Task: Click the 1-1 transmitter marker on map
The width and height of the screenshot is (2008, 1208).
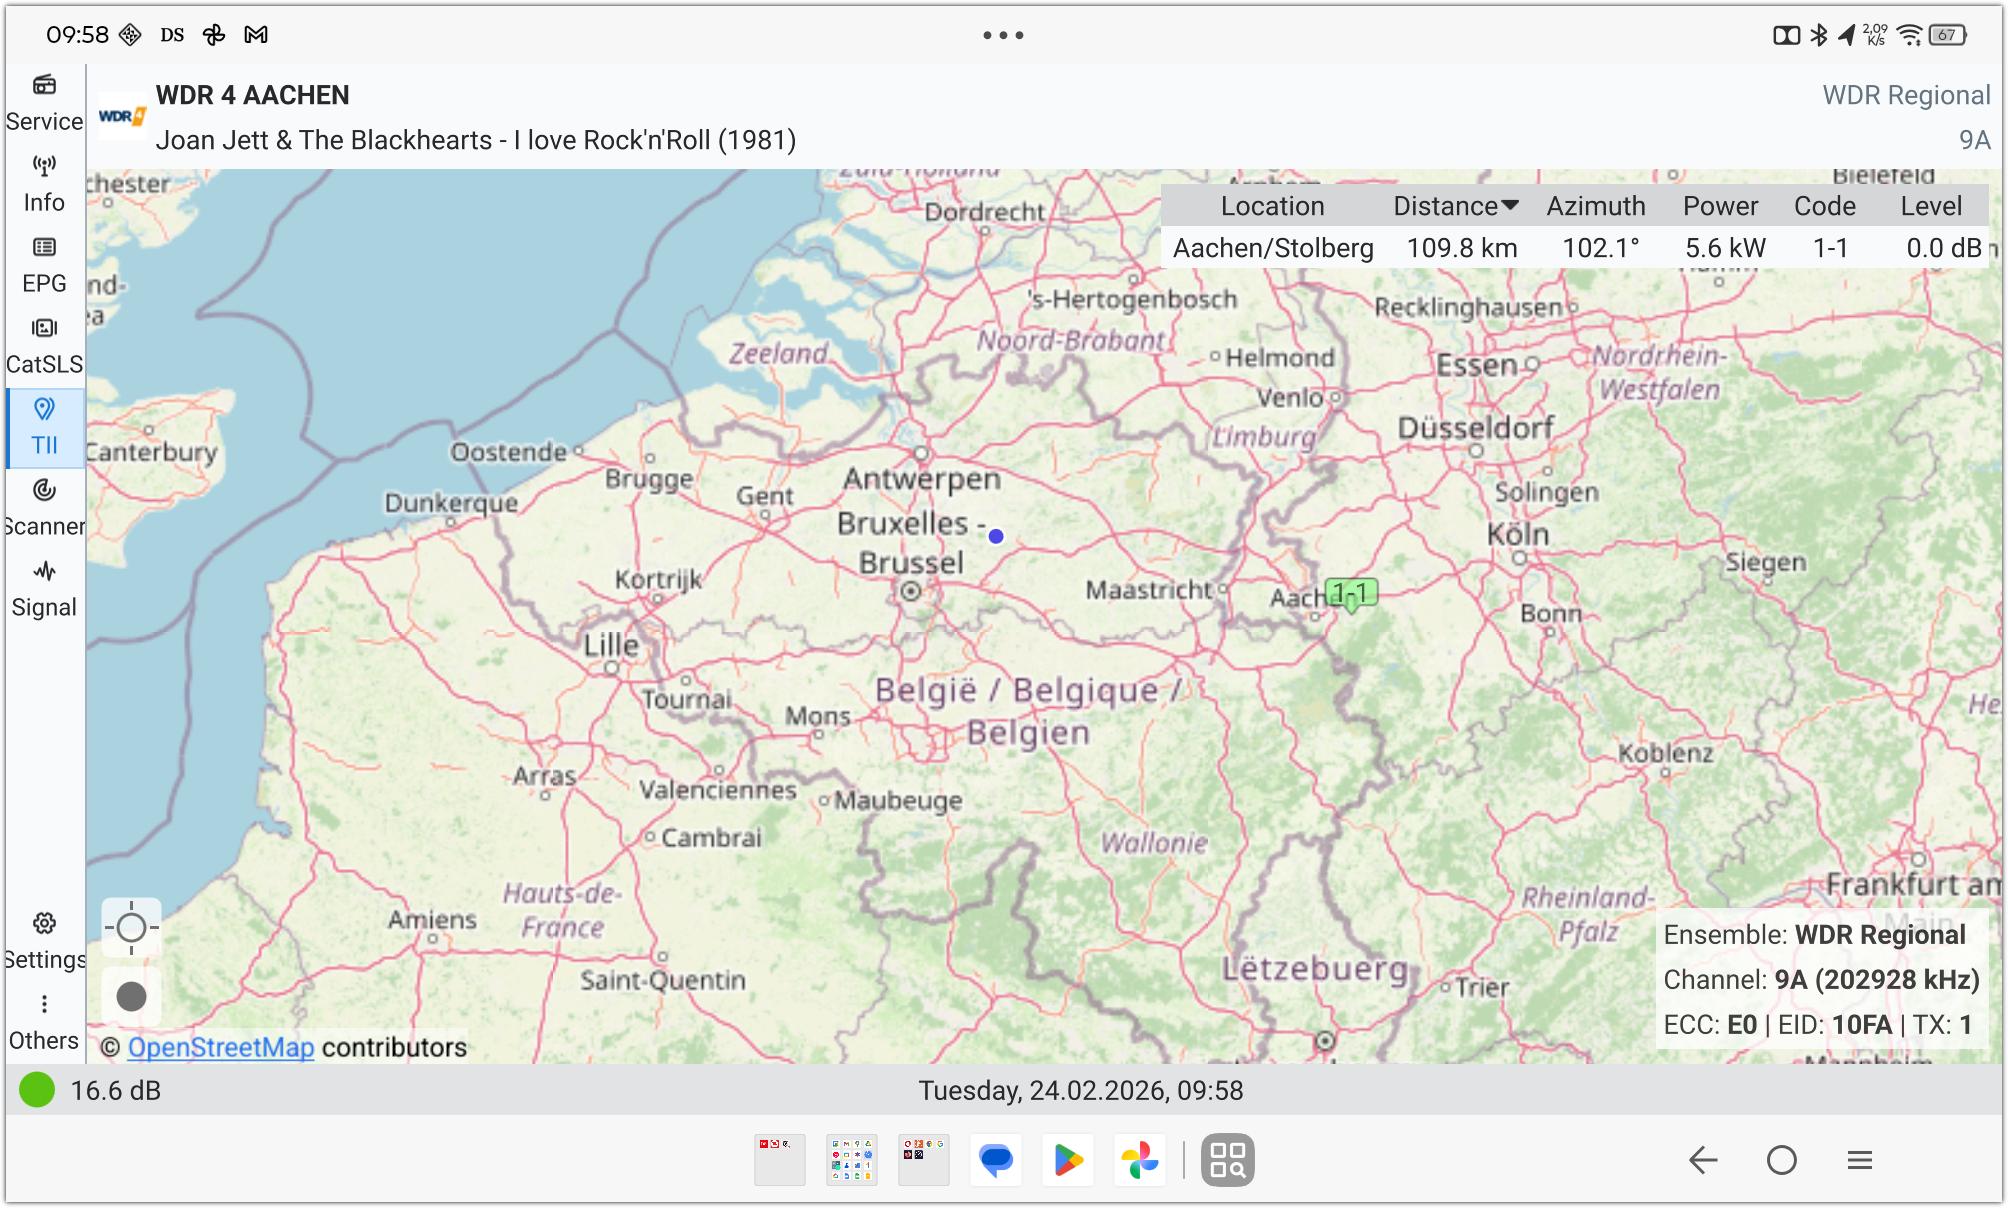Action: click(1351, 594)
